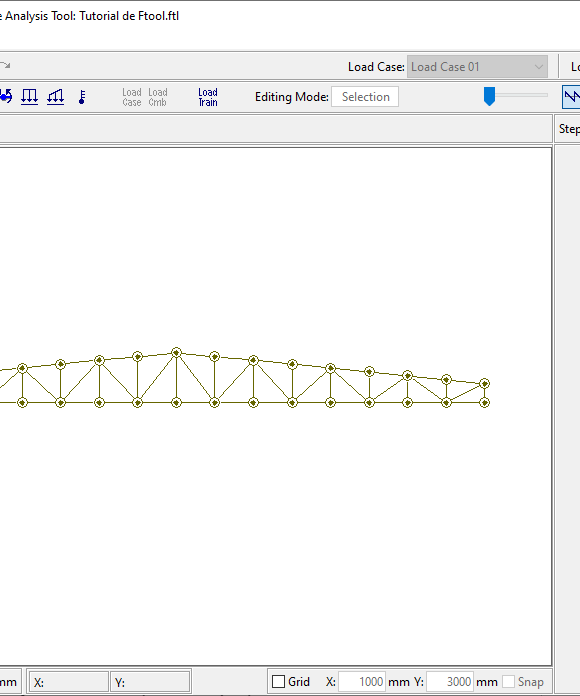
Task: Click the cursor X coordinate field
Action: [69, 682]
